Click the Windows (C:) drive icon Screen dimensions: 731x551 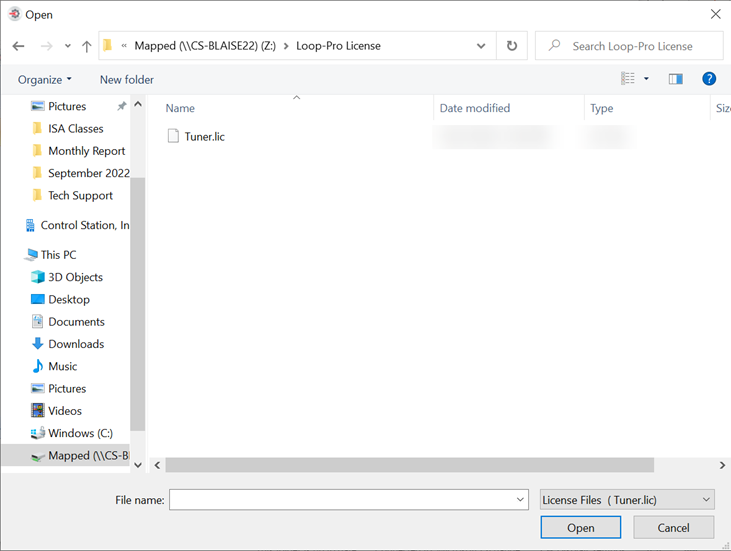pos(37,433)
